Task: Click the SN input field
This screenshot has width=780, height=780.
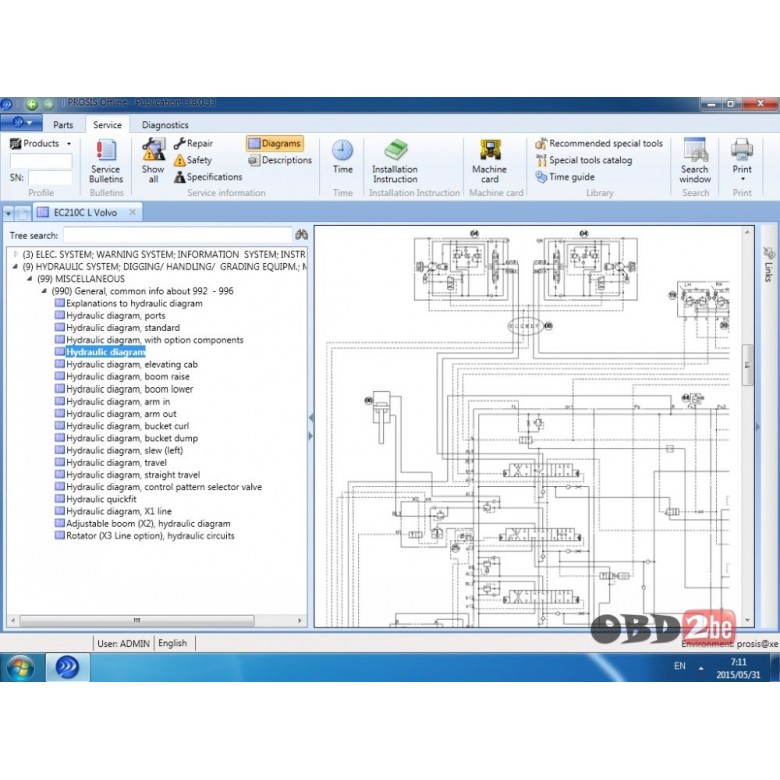Action: pyautogui.click(x=50, y=178)
